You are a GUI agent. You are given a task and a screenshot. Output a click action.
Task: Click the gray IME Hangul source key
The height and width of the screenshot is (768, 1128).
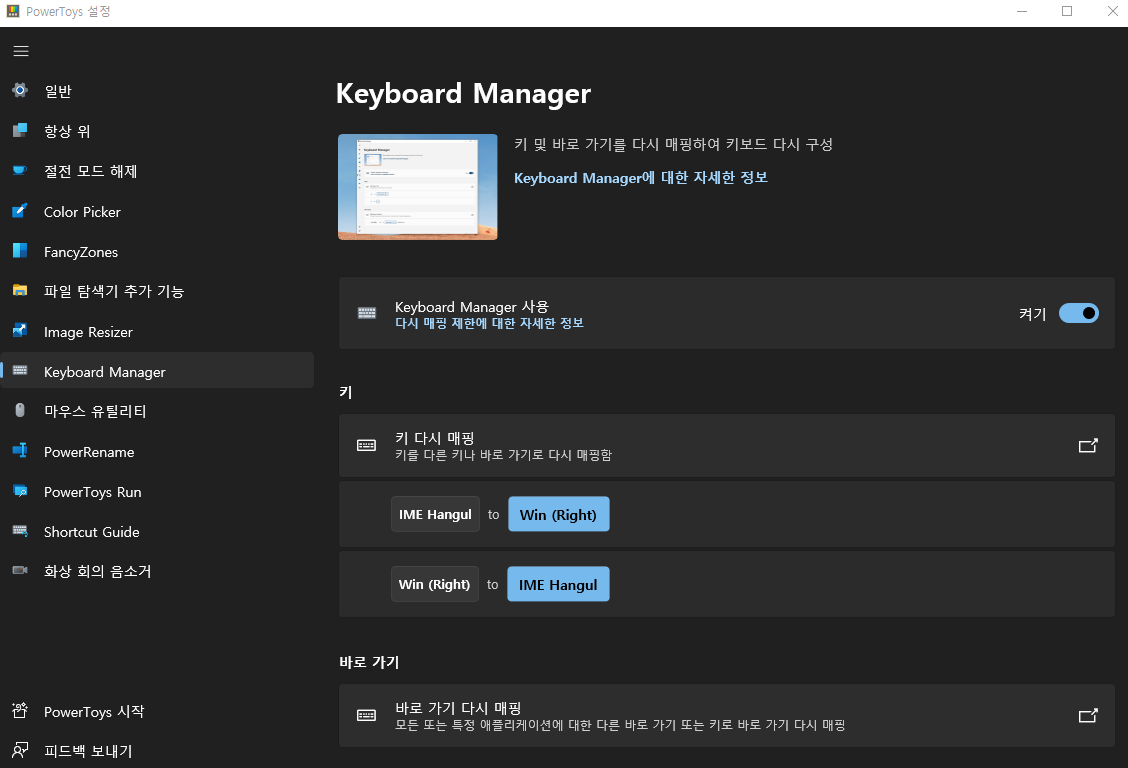click(x=435, y=514)
